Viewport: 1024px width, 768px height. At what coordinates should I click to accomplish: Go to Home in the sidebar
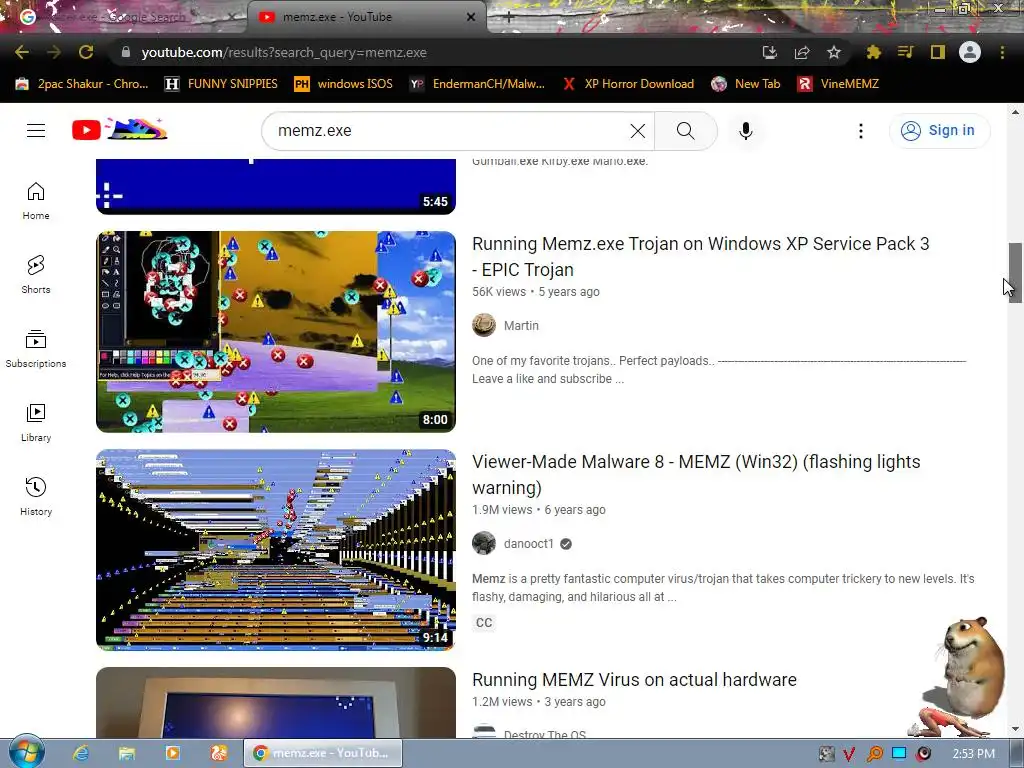[36, 201]
